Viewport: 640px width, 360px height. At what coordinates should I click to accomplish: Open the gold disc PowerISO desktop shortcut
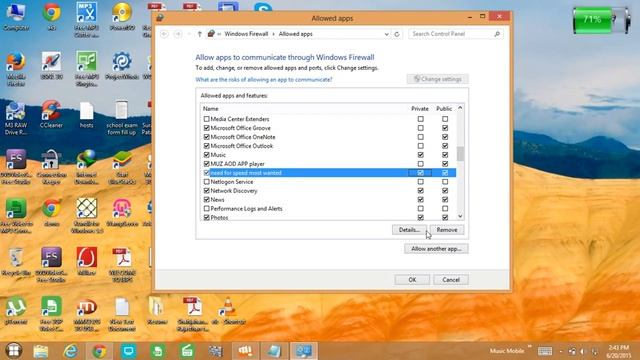pyautogui.click(x=122, y=16)
